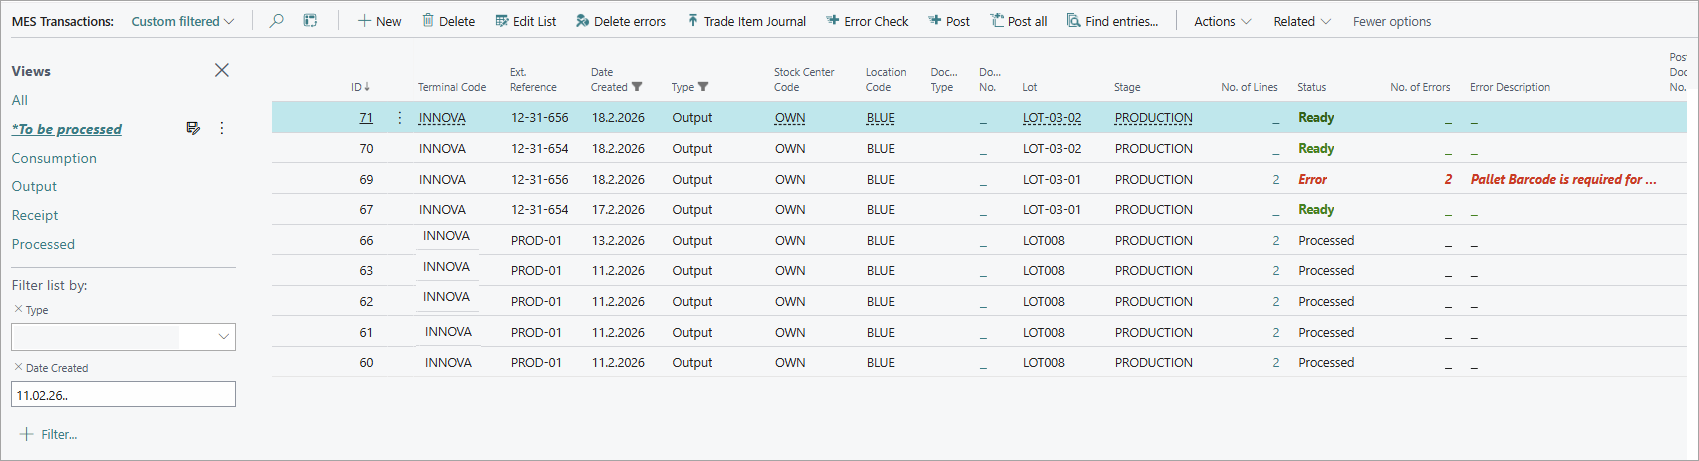The image size is (1699, 461).
Task: Open the Pallet Barcode error description
Action: [1563, 179]
